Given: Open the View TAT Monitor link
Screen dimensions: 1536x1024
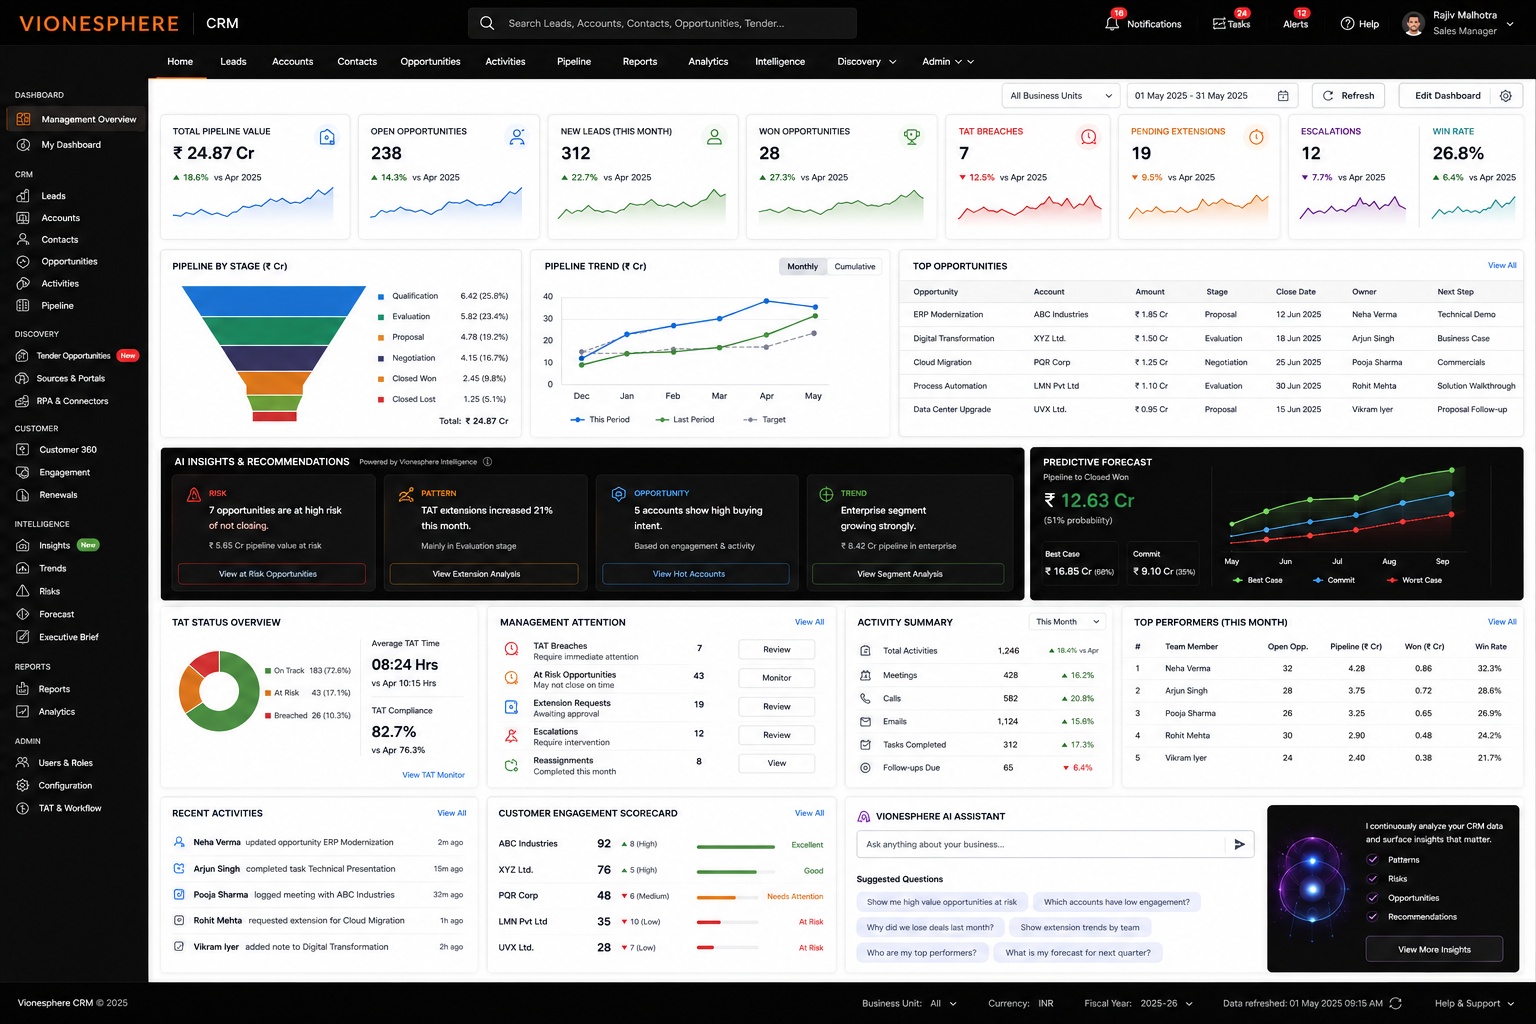Looking at the screenshot, I should point(433,775).
